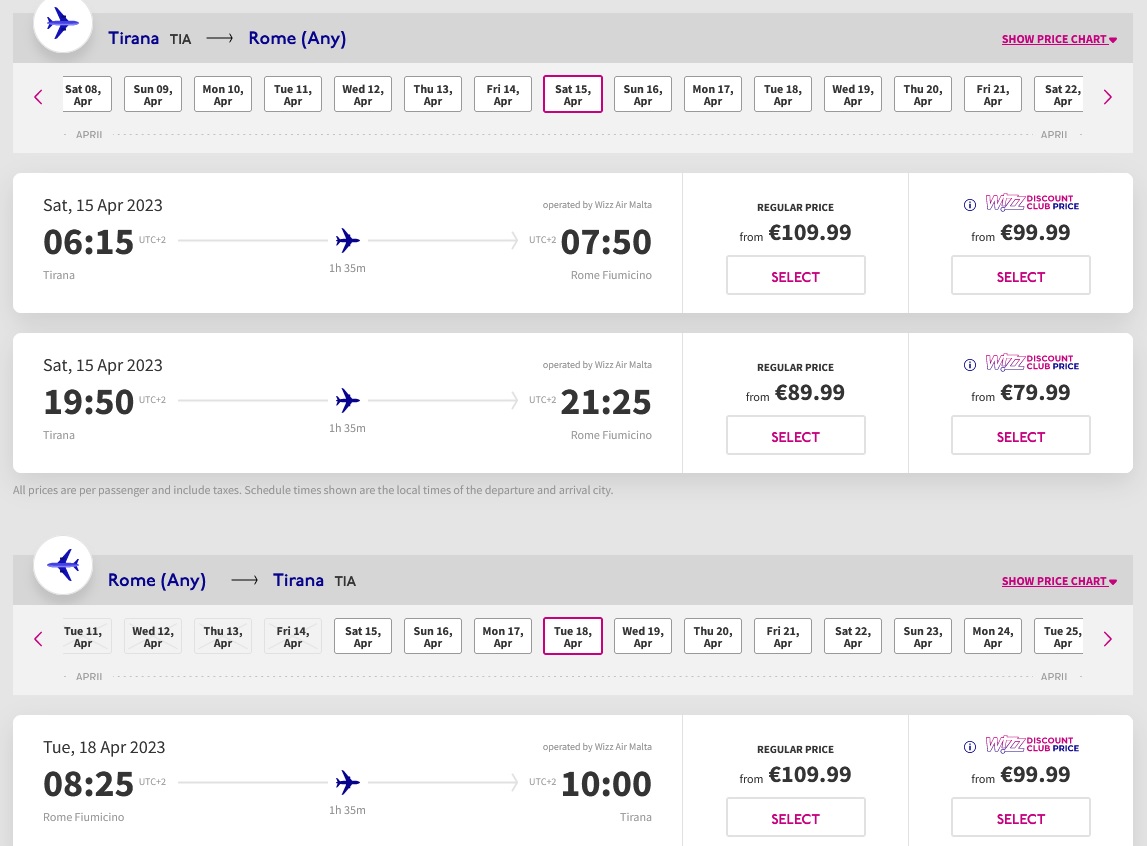1147x846 pixels.
Task: Go to previous outbound dates arrow
Action: click(38, 97)
